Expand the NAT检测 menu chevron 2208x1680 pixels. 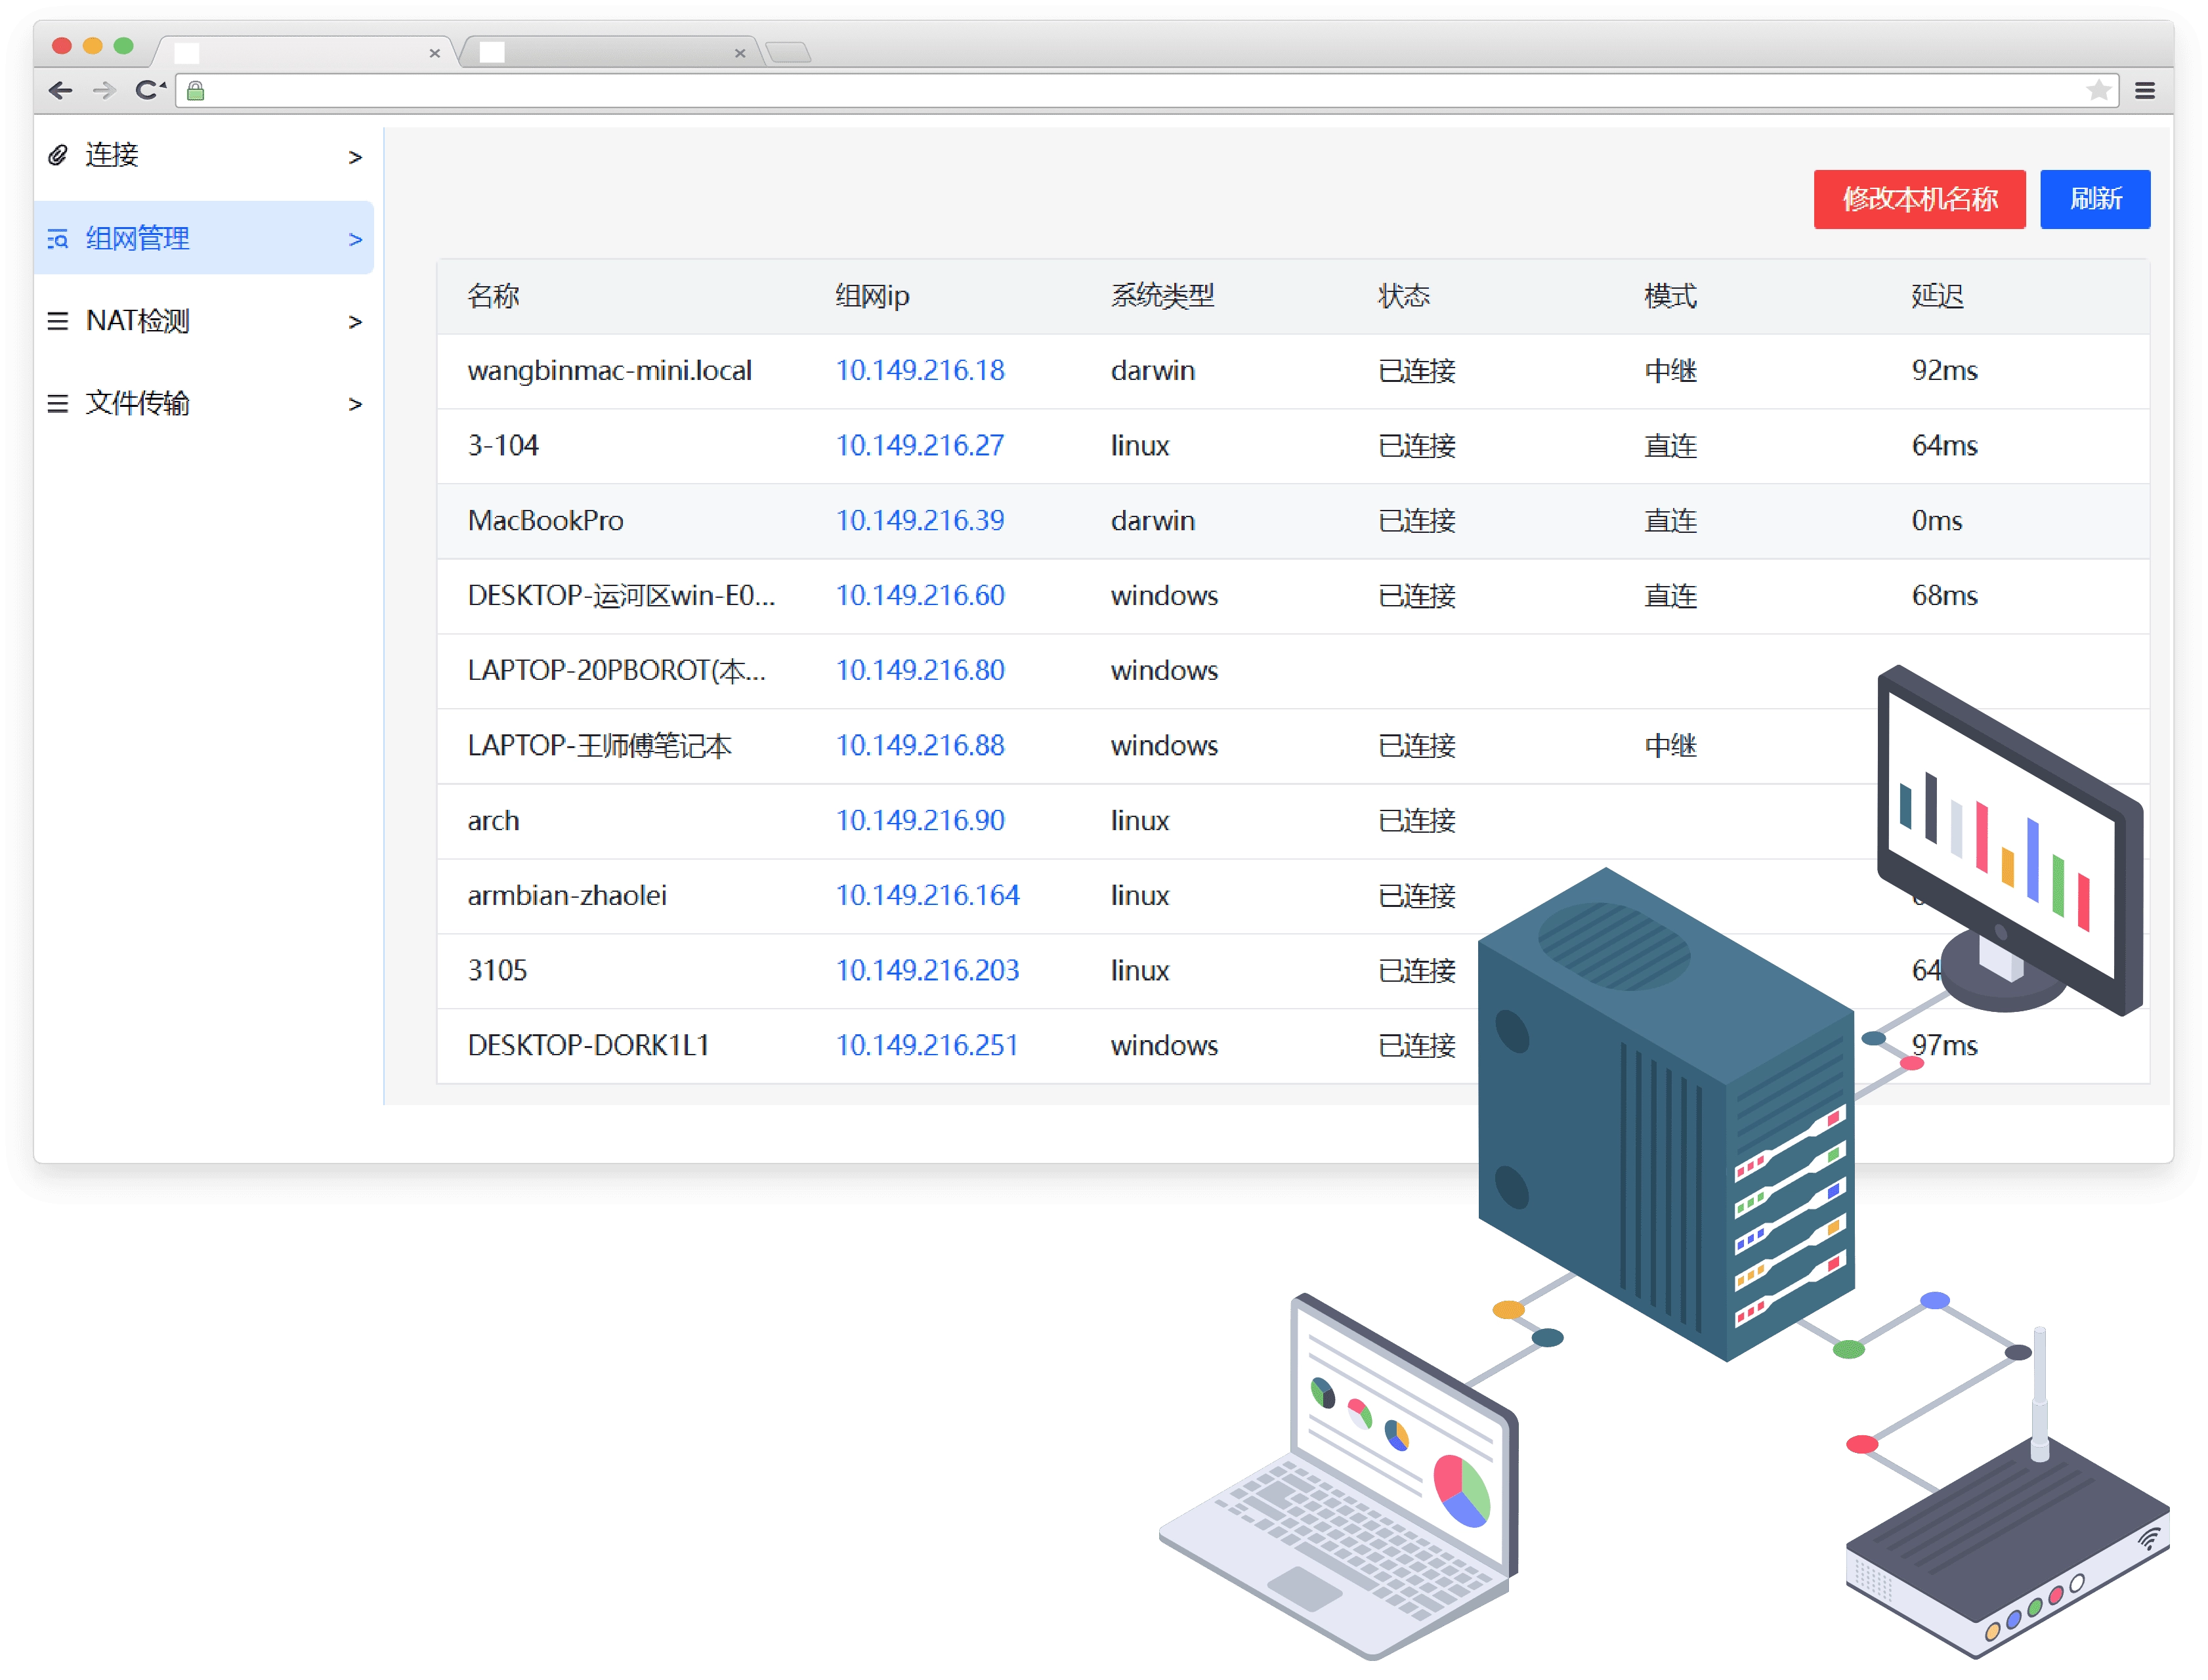(355, 322)
